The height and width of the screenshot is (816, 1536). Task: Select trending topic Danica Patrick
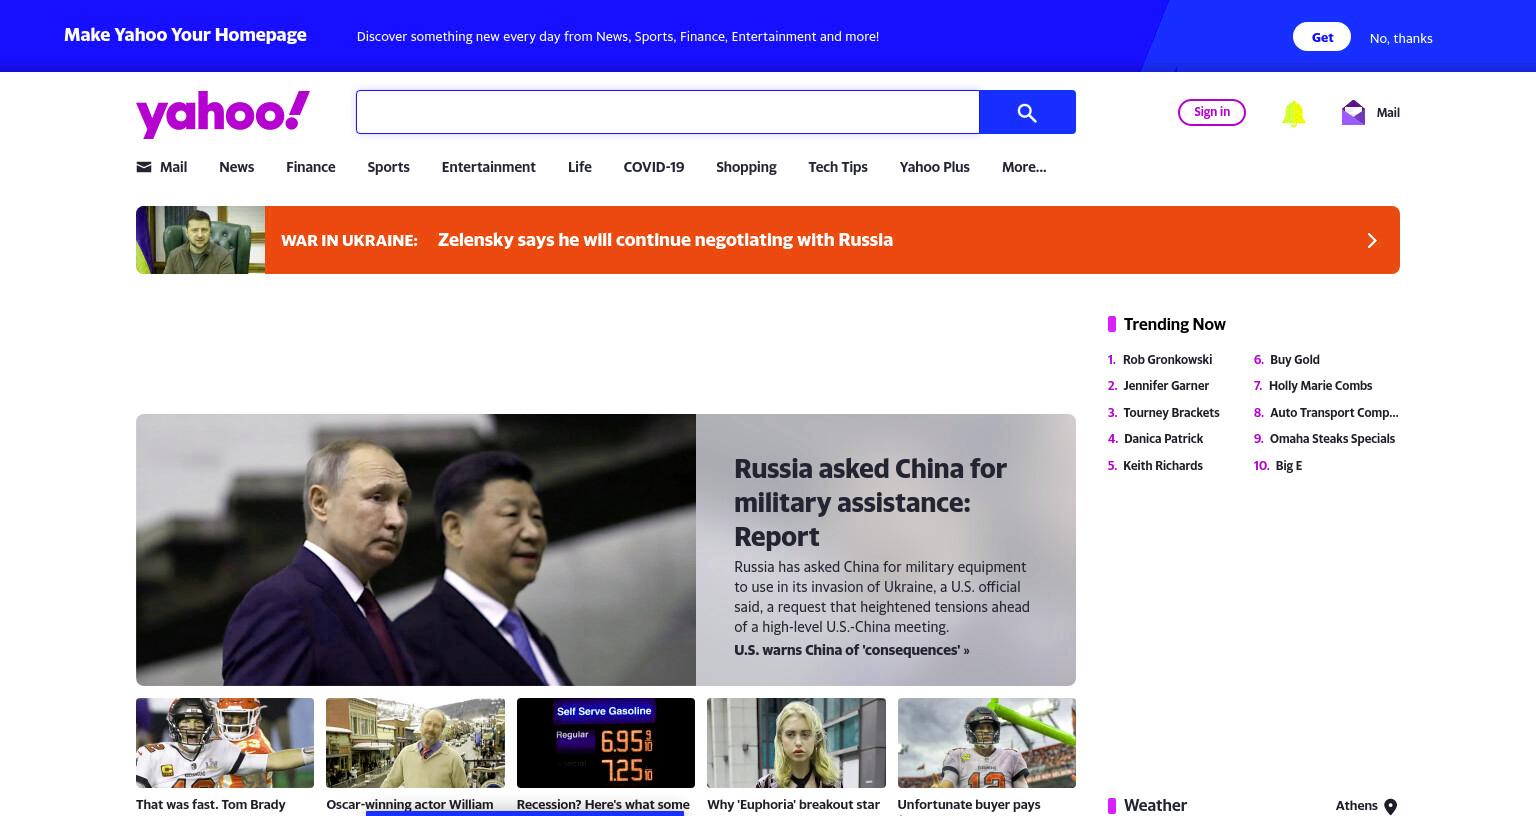[1163, 439]
